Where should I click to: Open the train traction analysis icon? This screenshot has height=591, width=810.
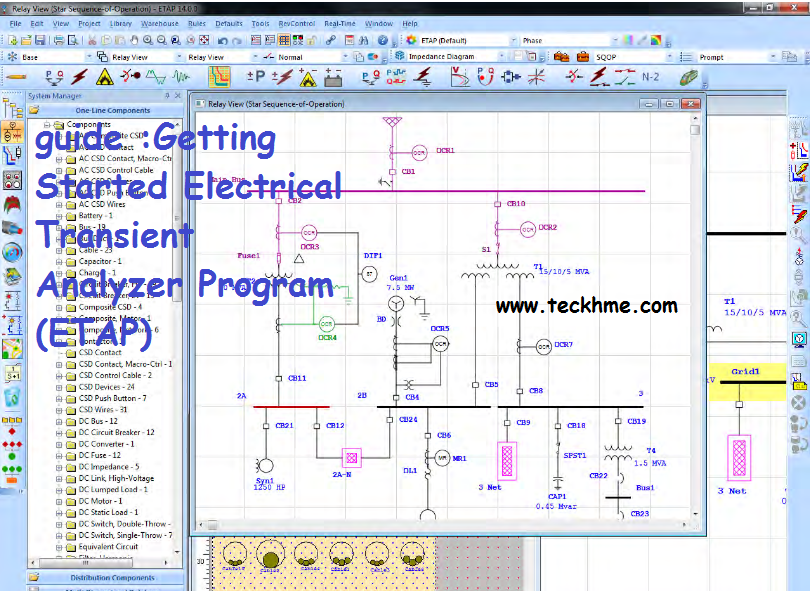point(689,77)
